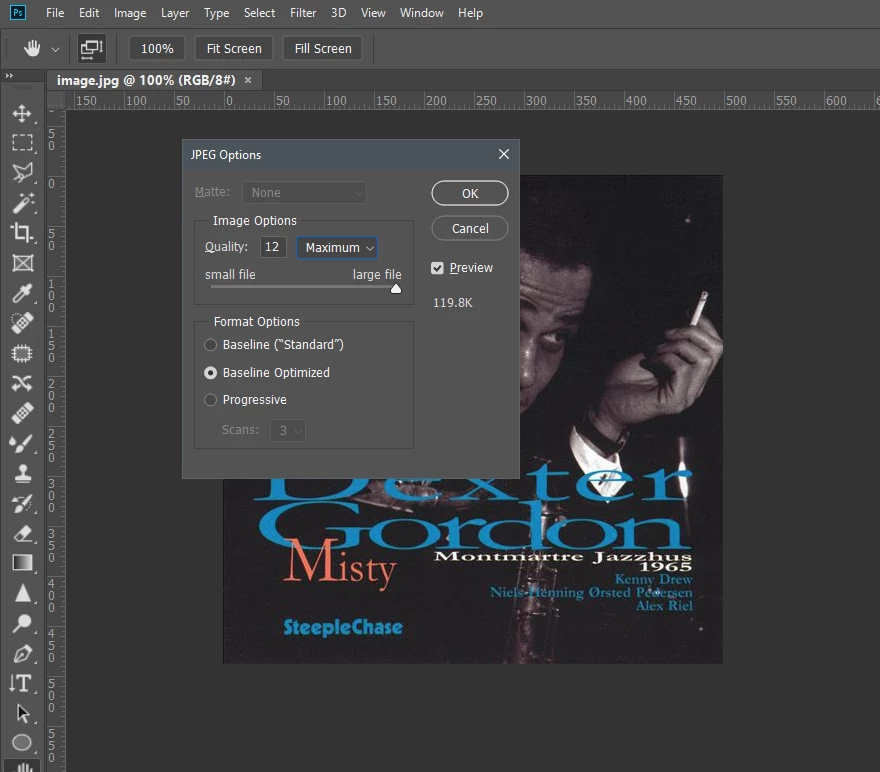This screenshot has width=880, height=772.
Task: Open the Select menu
Action: pyautogui.click(x=259, y=12)
